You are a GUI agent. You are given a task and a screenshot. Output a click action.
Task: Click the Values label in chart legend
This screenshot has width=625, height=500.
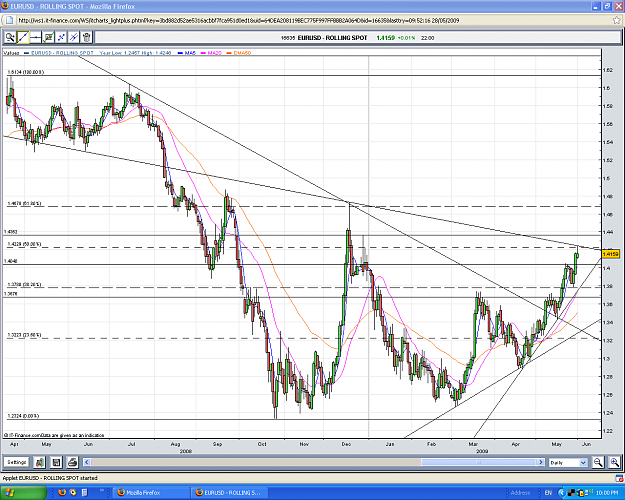click(11, 53)
